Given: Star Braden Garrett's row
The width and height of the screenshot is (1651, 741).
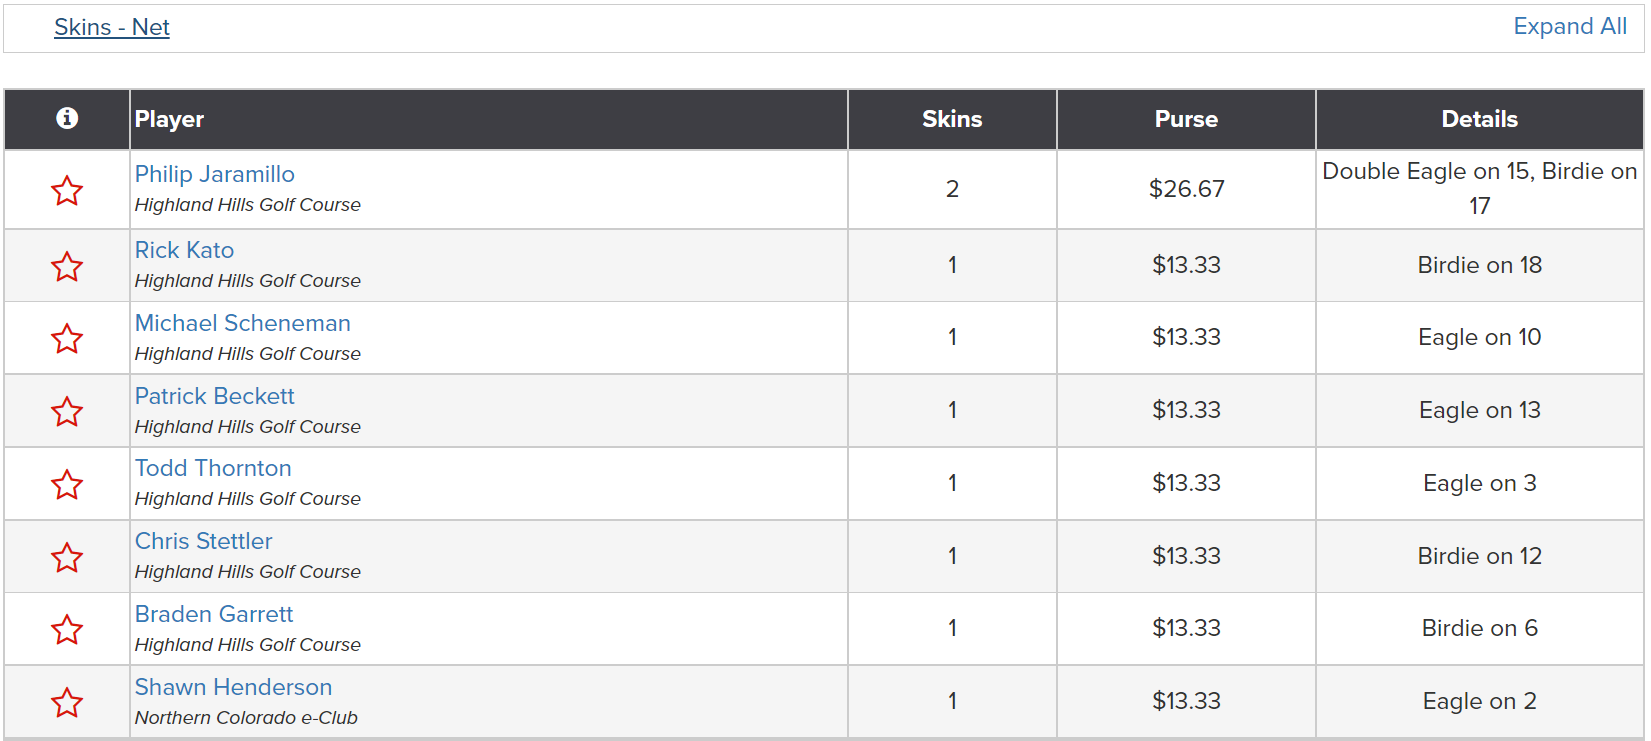Looking at the screenshot, I should tap(67, 629).
